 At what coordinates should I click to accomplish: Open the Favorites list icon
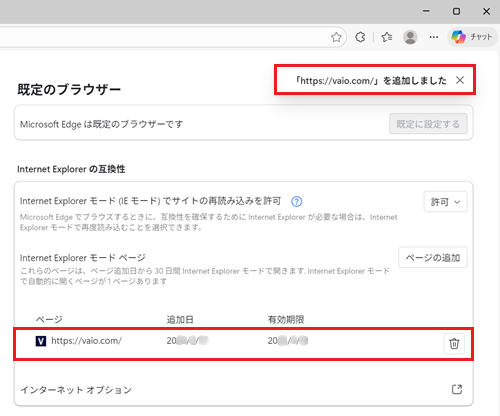(x=387, y=37)
